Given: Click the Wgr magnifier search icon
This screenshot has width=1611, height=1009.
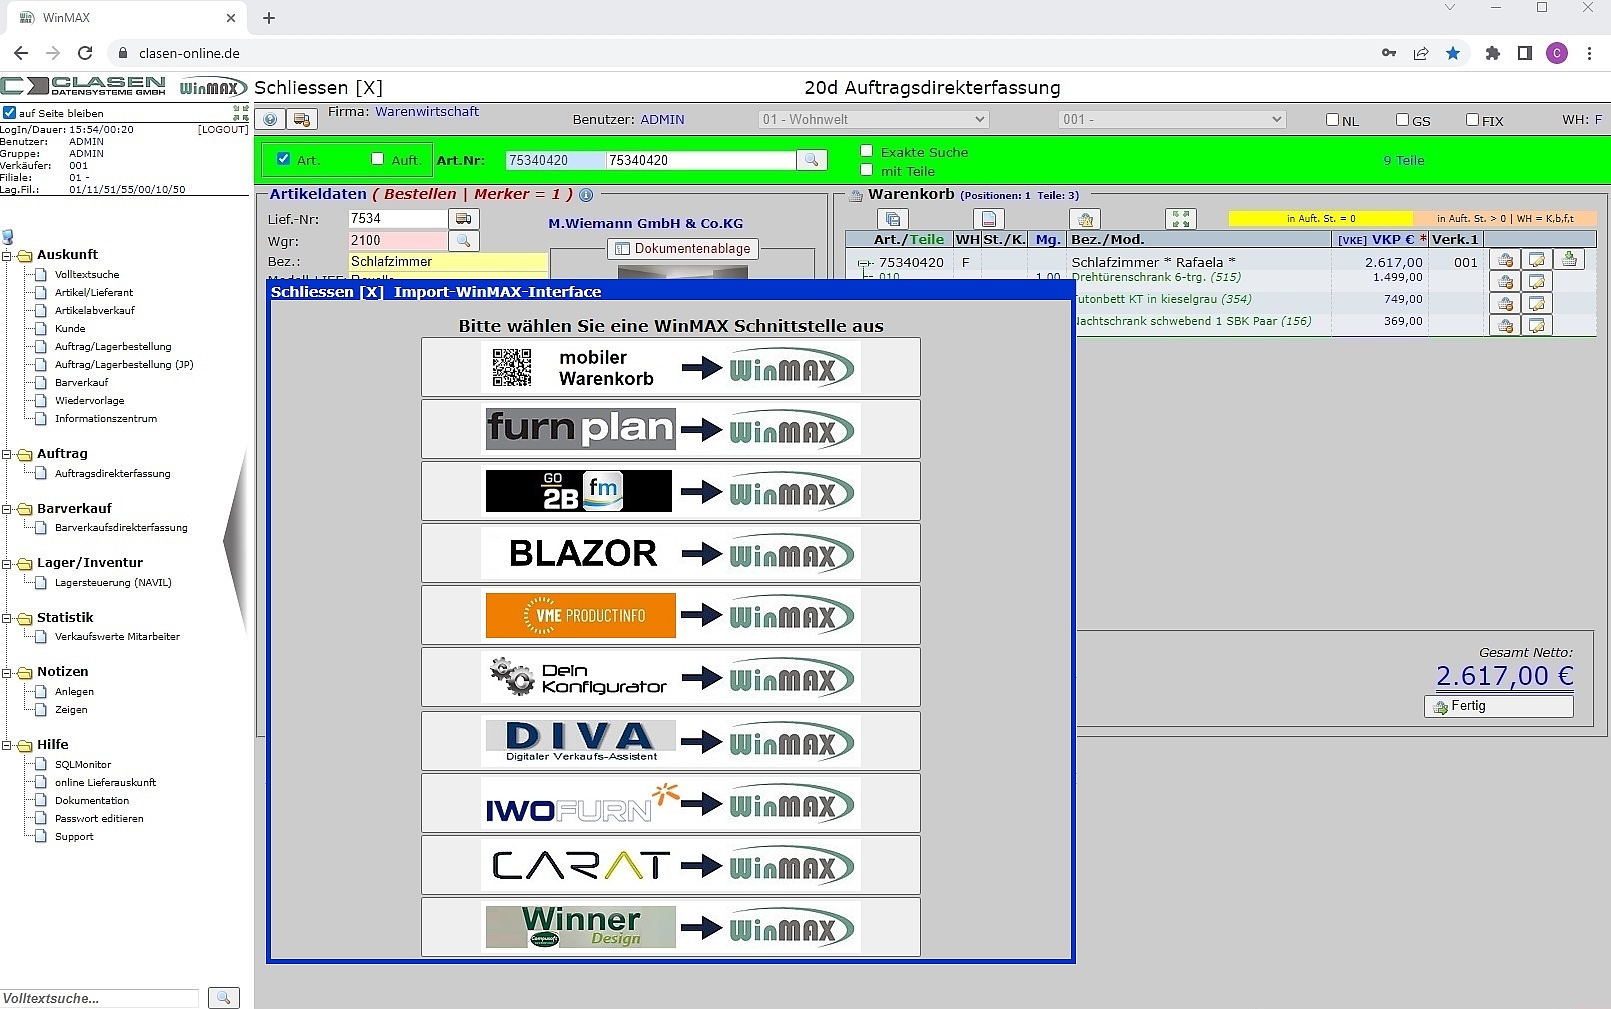Looking at the screenshot, I should 463,241.
